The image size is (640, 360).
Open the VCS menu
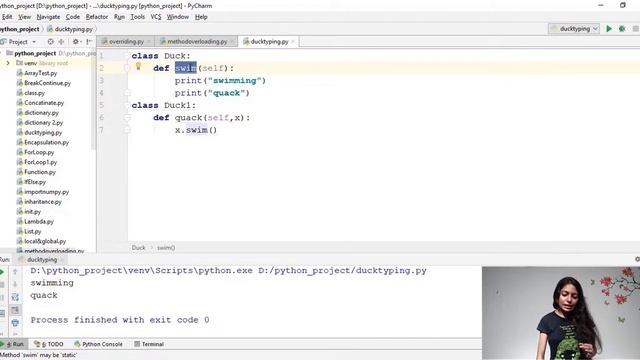(x=156, y=17)
